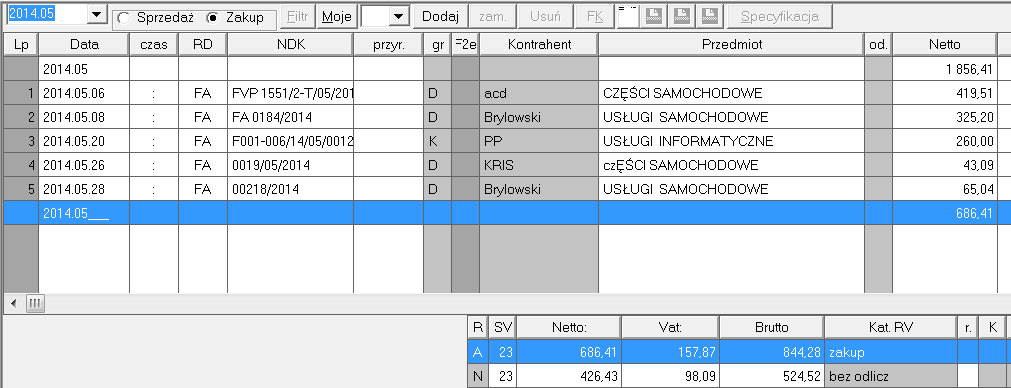Click the Moje button
Image resolution: width=1011 pixels, height=388 pixels.
click(x=337, y=17)
